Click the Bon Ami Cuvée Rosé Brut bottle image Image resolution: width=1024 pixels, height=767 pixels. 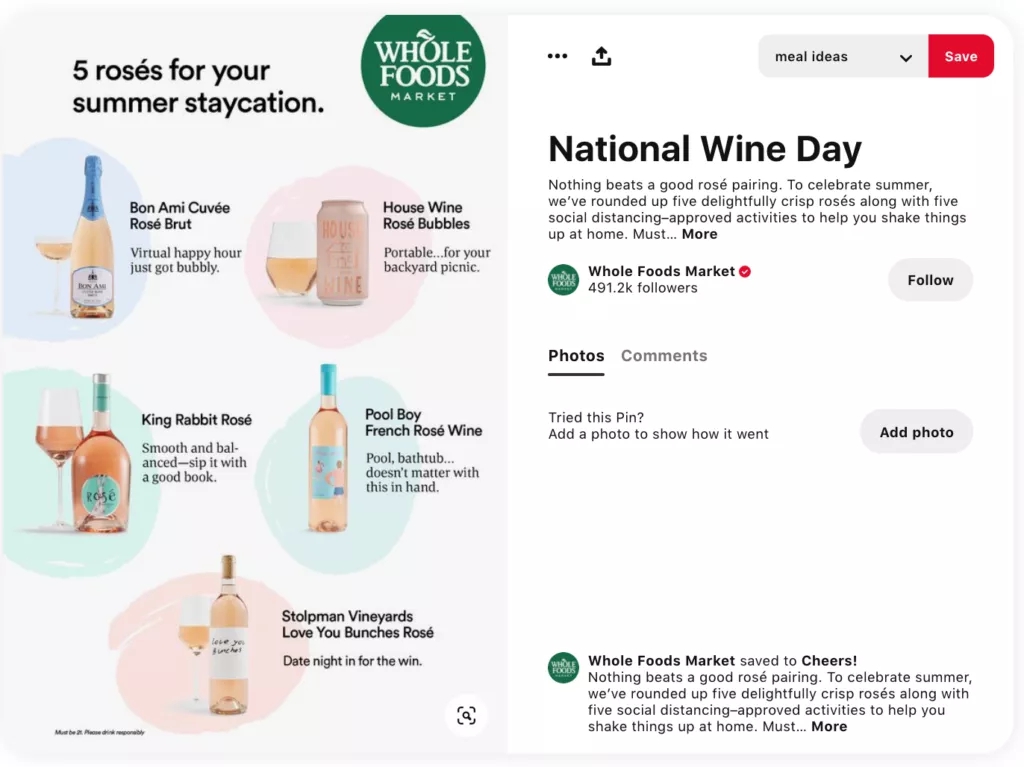click(x=93, y=238)
